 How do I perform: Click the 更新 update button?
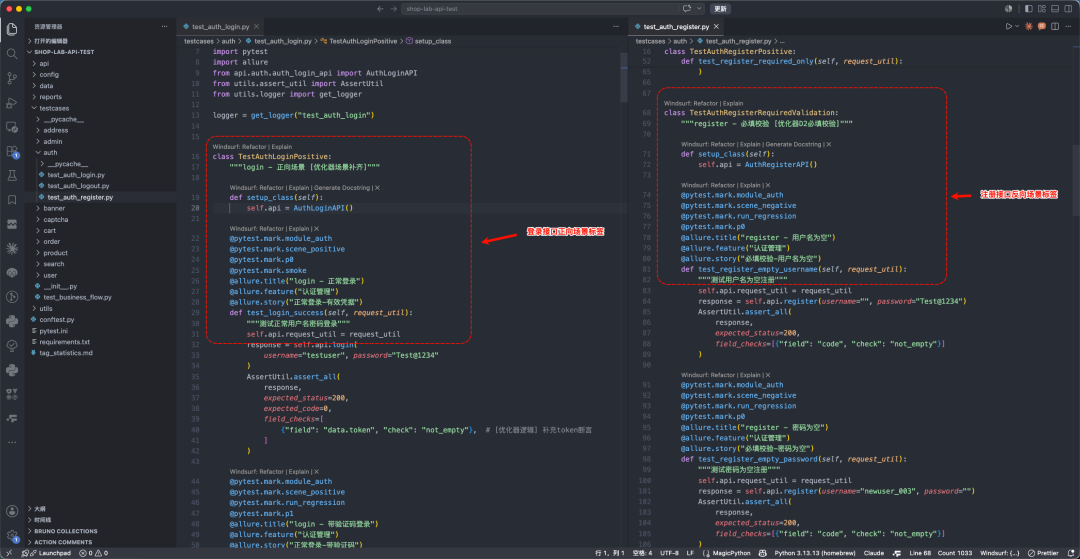pyautogui.click(x=720, y=8)
